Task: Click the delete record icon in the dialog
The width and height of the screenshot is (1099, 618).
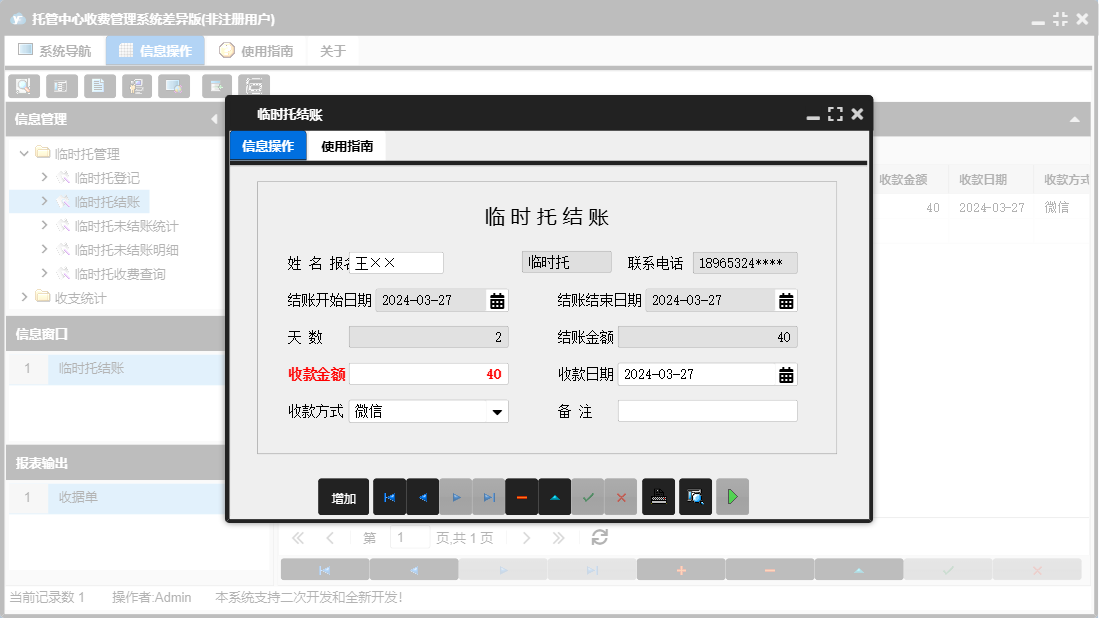Action: [x=521, y=497]
